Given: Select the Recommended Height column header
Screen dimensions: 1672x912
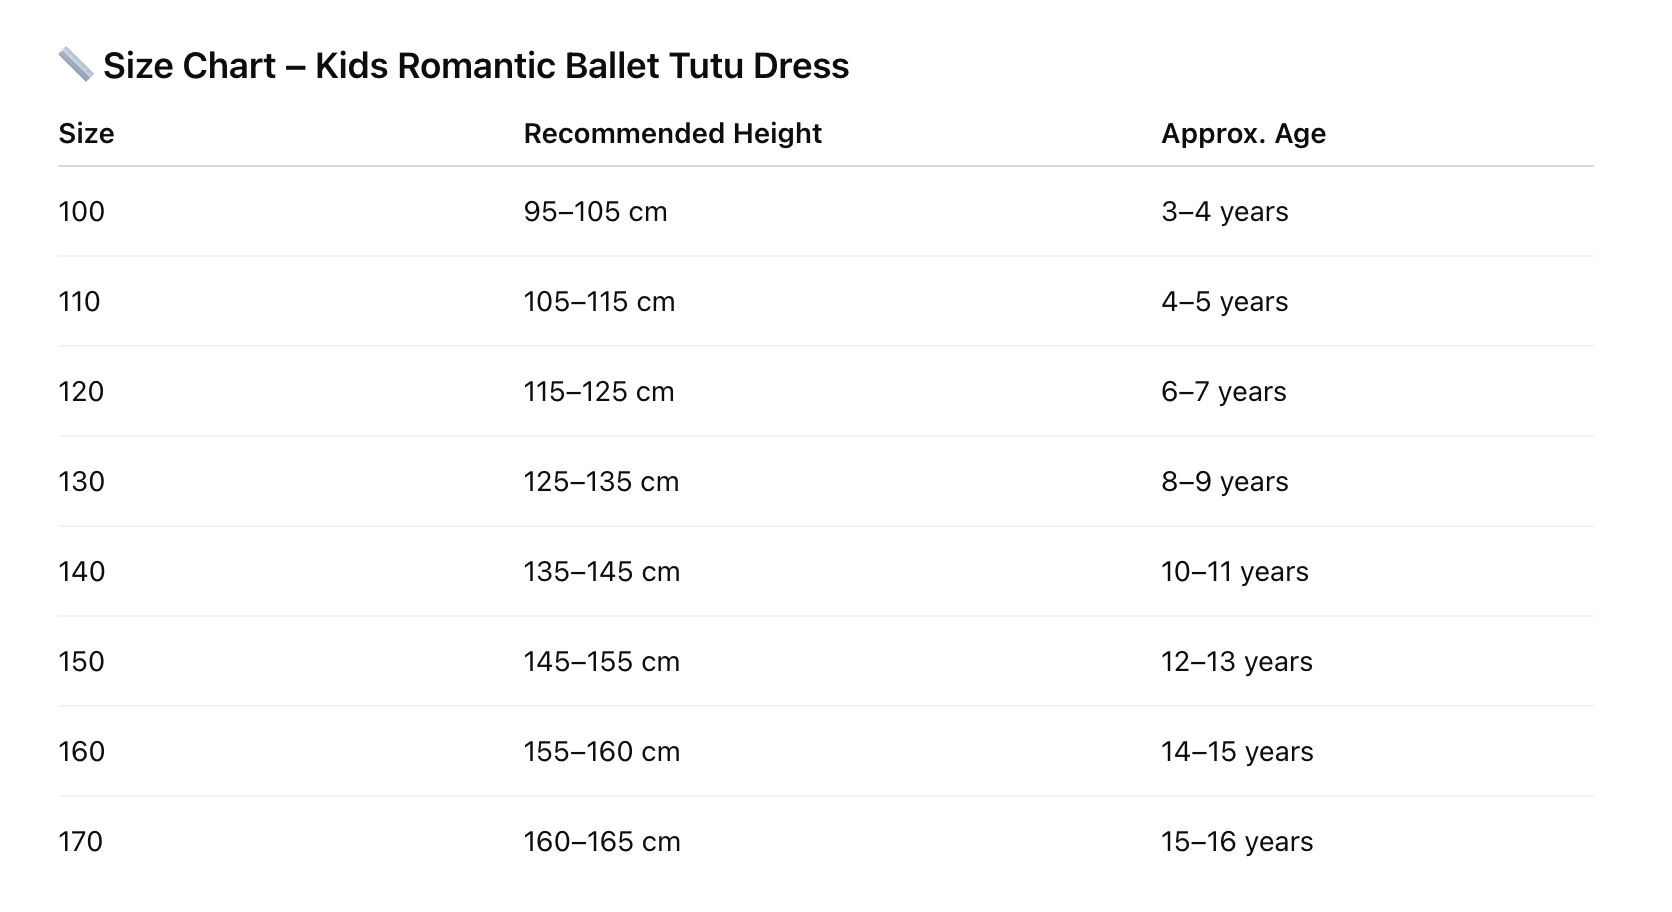Looking at the screenshot, I should 672,134.
